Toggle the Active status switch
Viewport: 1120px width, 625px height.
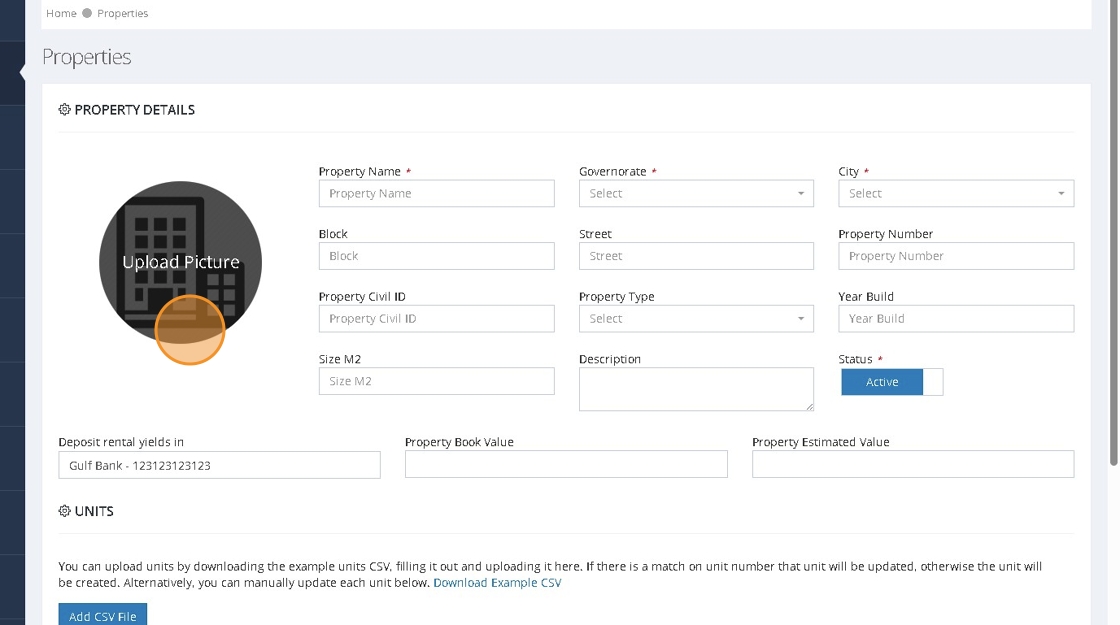point(891,382)
